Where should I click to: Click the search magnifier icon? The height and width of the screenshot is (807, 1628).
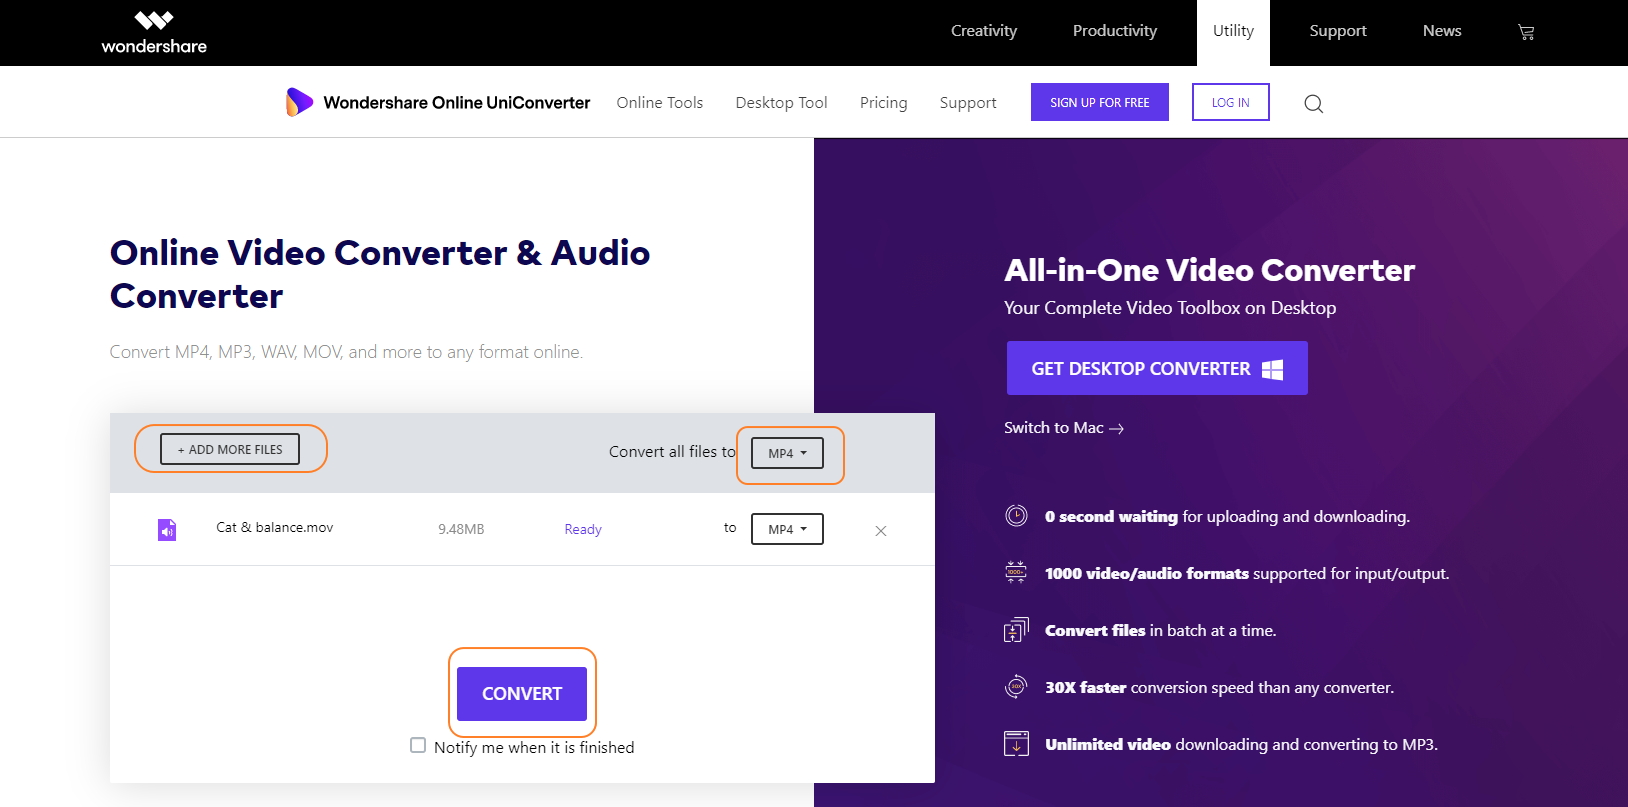1314,103
